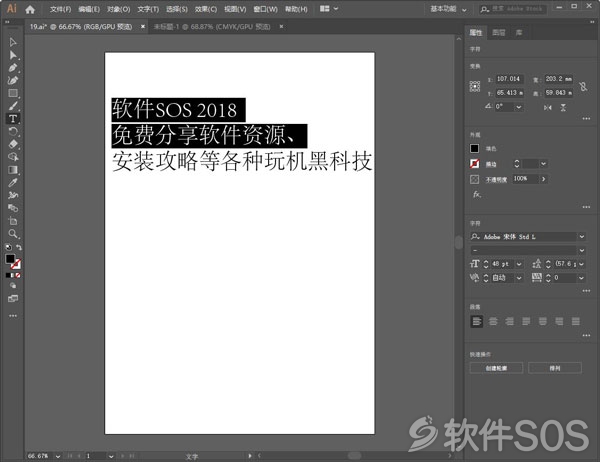Open the 对象(O) menu
Image resolution: width=600 pixels, height=462 pixels.
[118, 9]
